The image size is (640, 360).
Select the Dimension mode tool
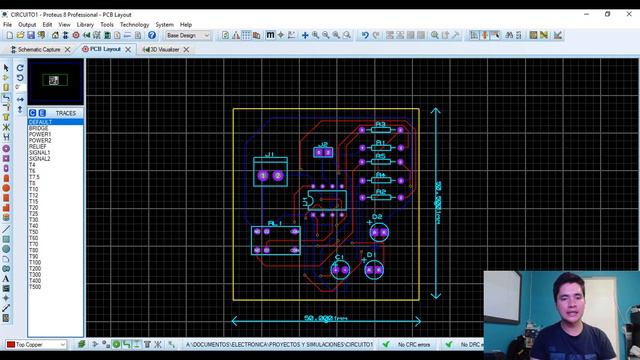pyautogui.click(x=6, y=309)
